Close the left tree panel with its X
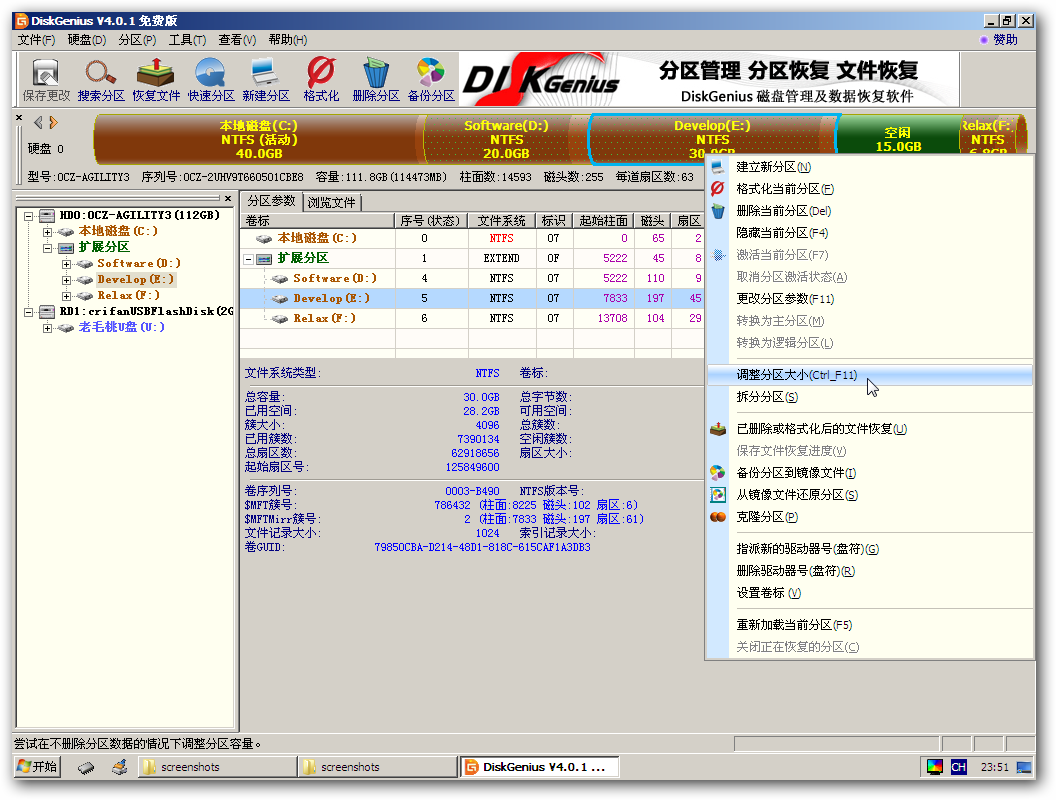 tap(228, 198)
